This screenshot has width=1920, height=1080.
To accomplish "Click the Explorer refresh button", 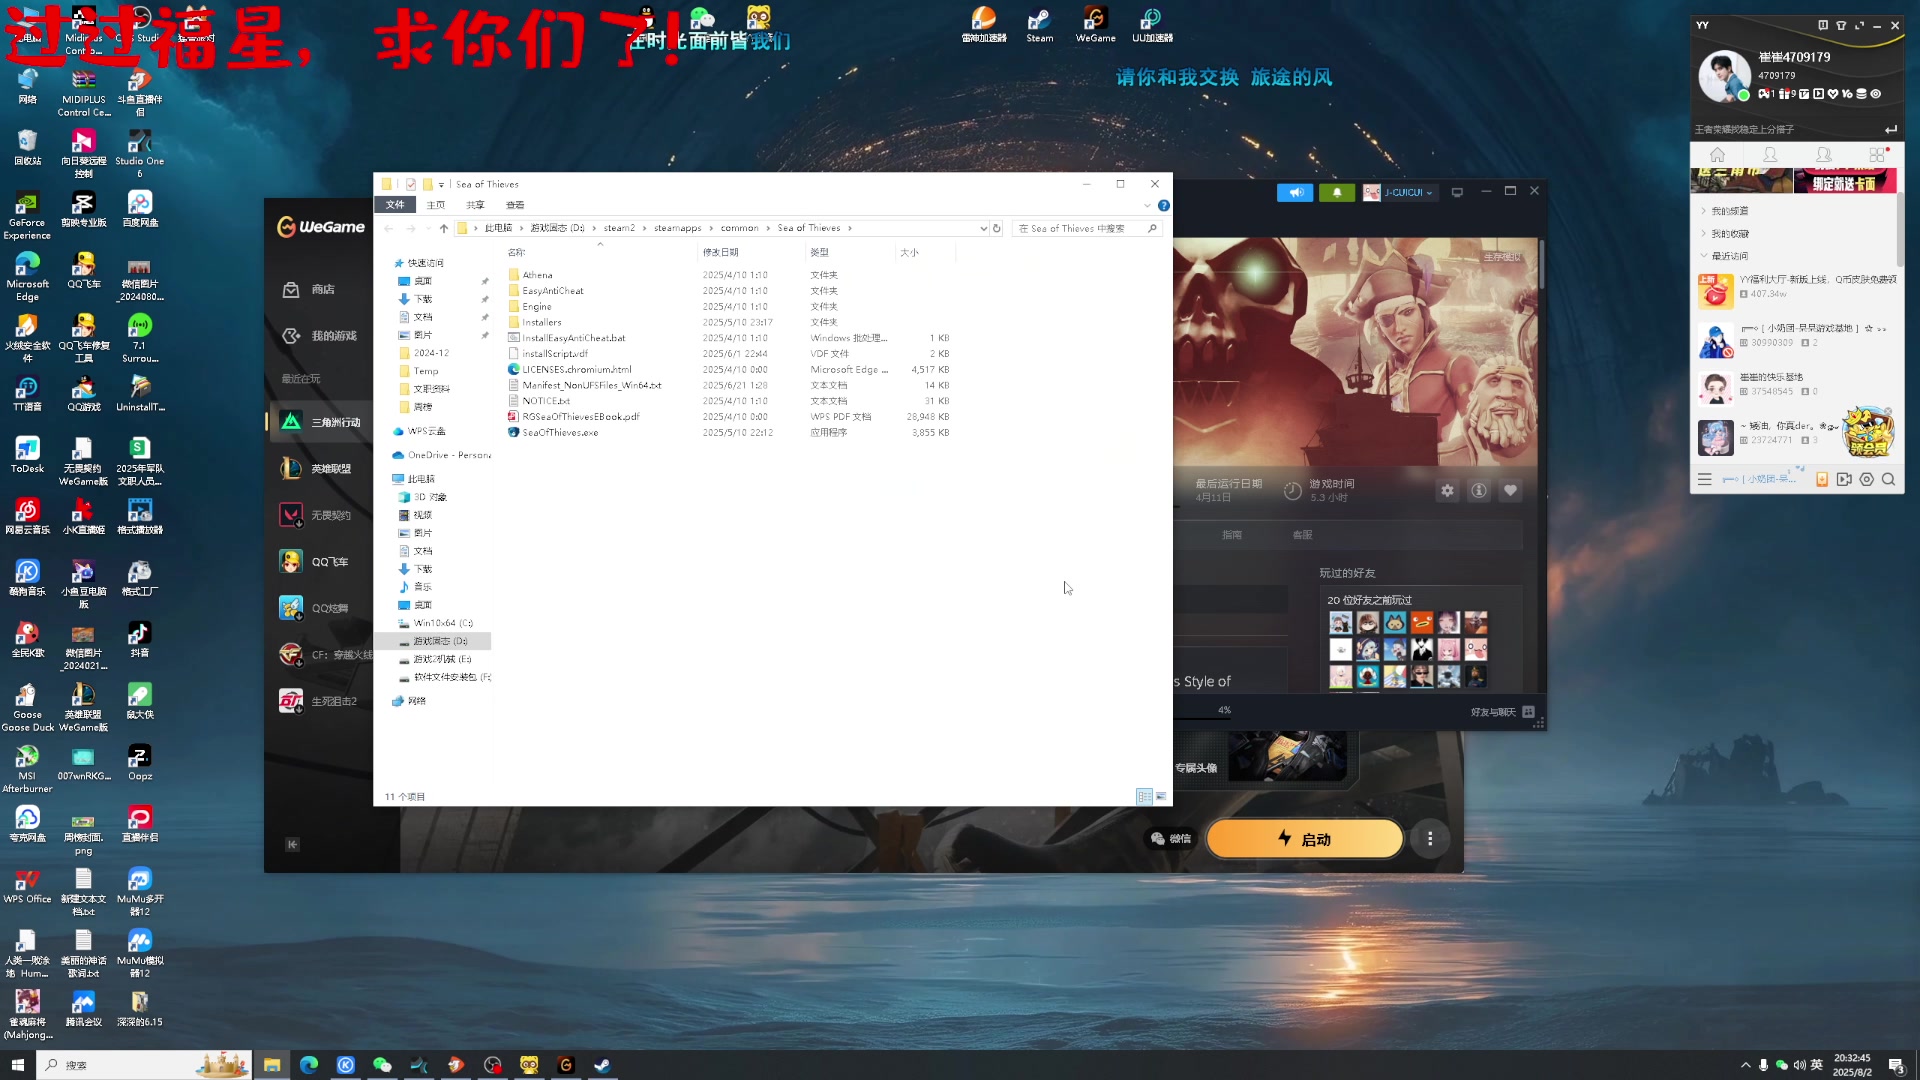I will click(x=996, y=229).
